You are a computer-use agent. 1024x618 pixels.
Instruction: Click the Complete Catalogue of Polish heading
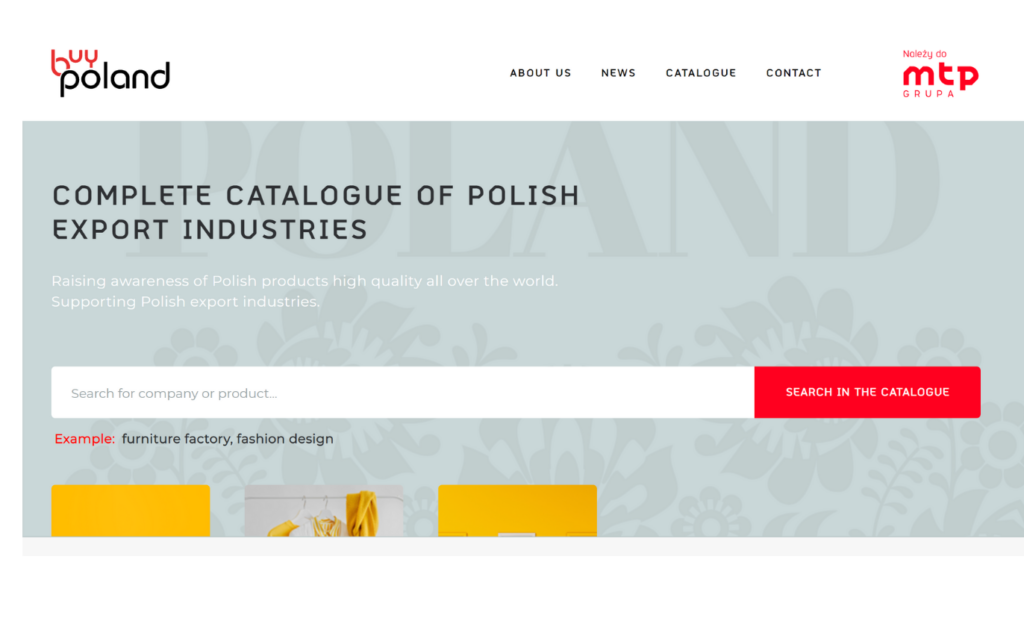pos(316,195)
